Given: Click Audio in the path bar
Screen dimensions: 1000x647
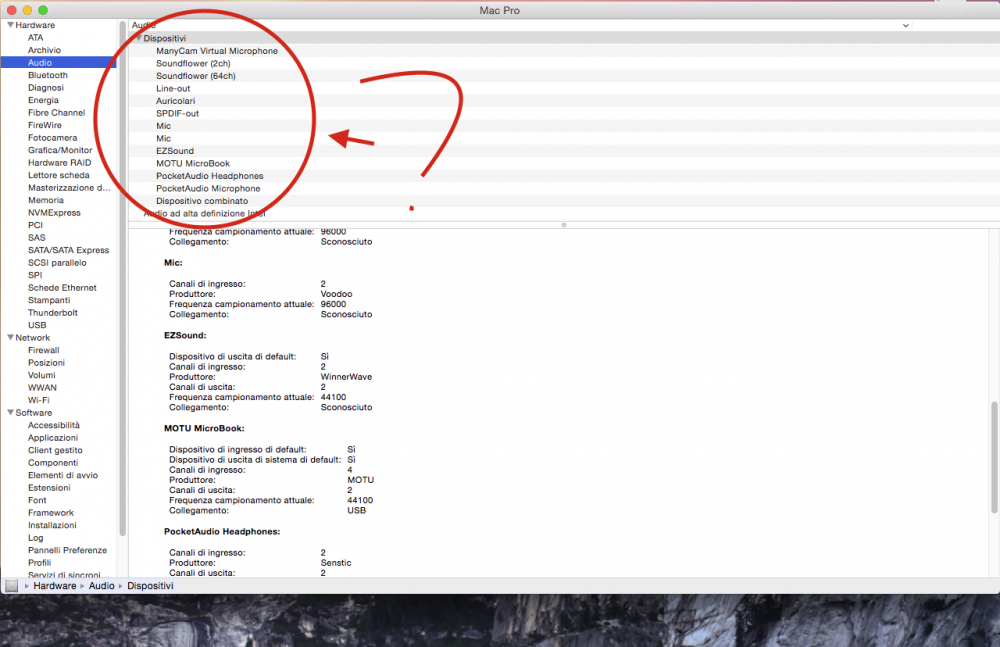Looking at the screenshot, I should click(x=101, y=586).
